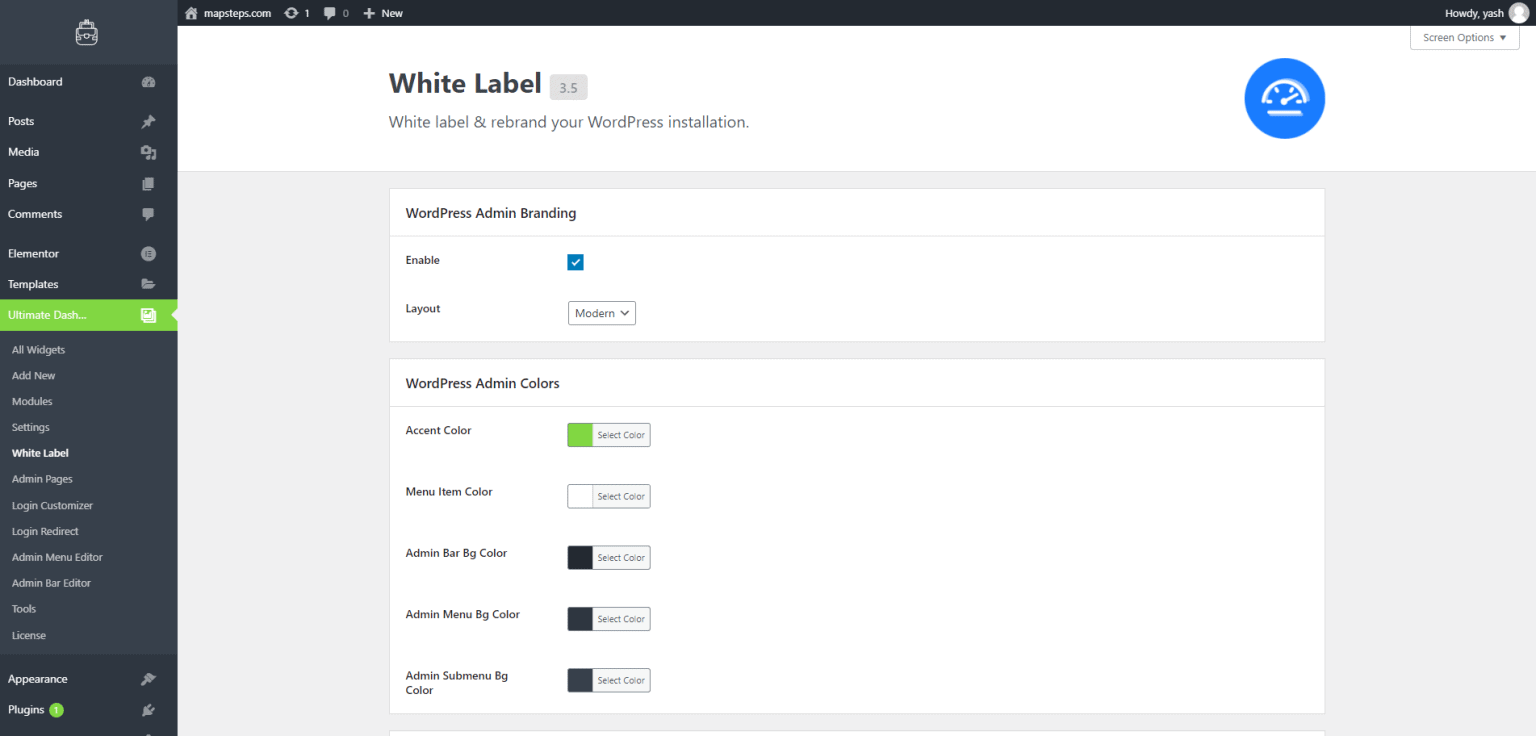
Task: Open the Media library icon
Action: (x=148, y=152)
